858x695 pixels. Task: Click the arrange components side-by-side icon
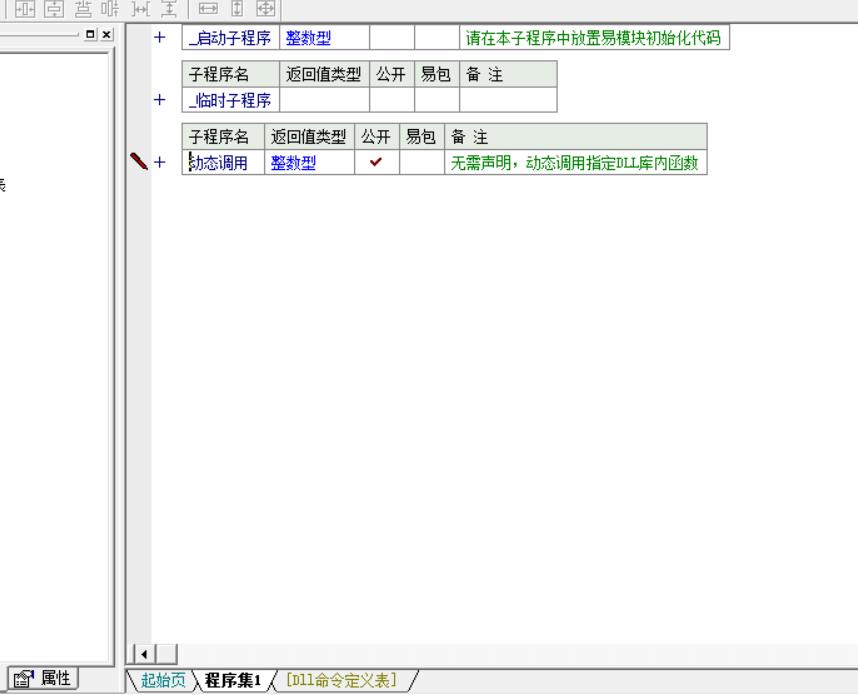point(111,8)
